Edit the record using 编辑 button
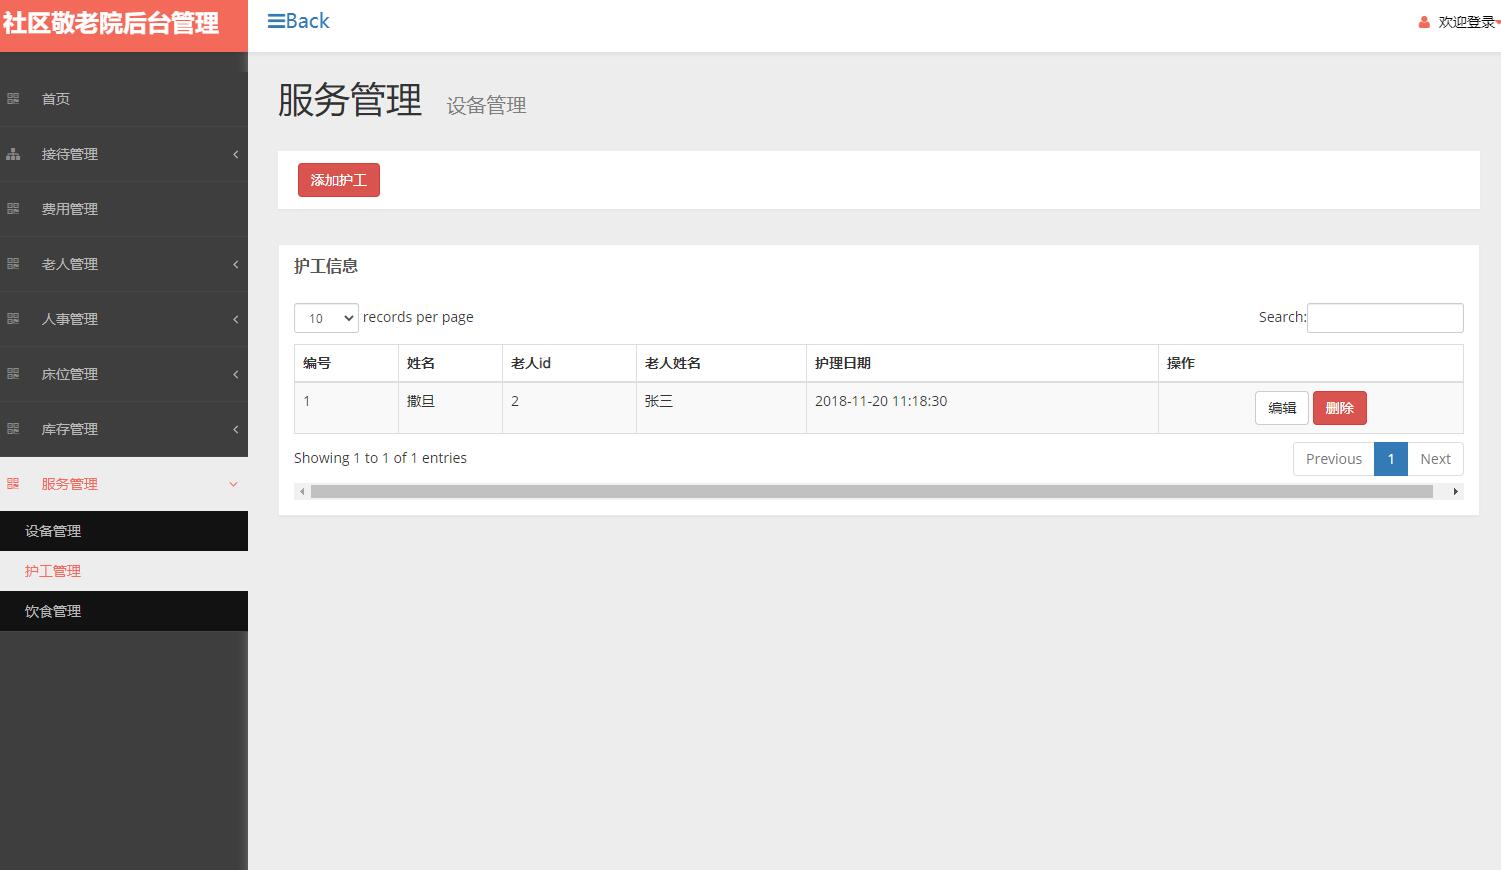This screenshot has height=870, width=1501. pyautogui.click(x=1281, y=407)
